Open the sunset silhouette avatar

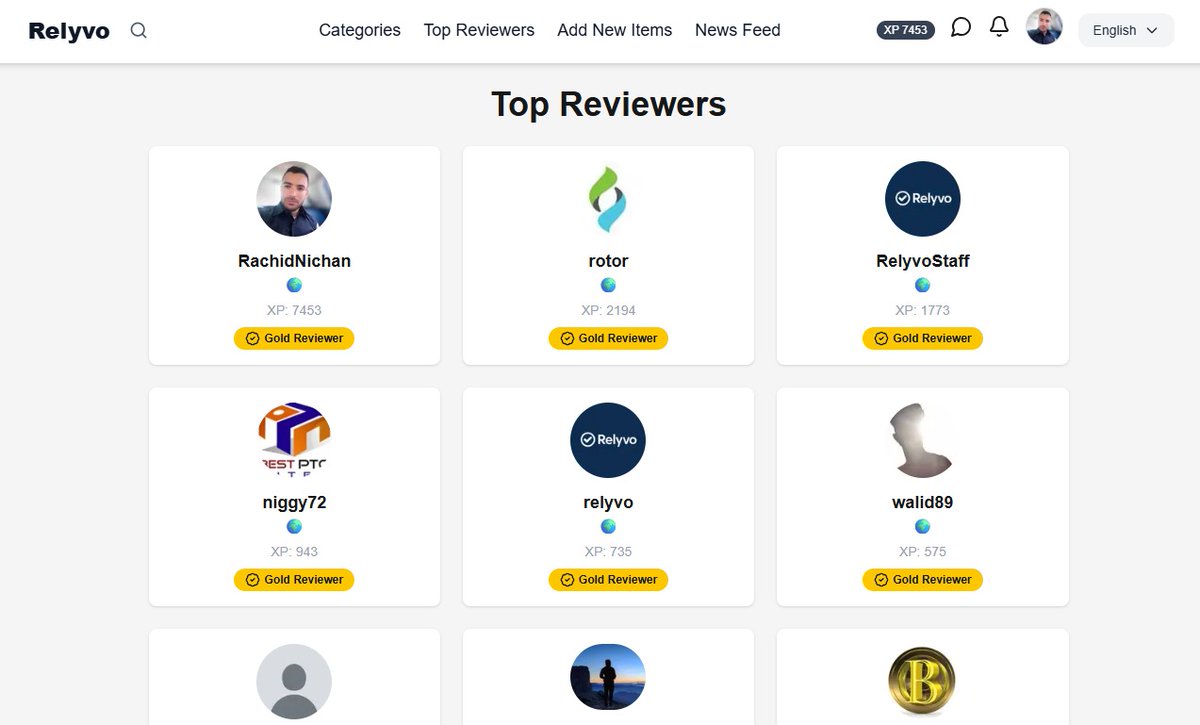608,677
